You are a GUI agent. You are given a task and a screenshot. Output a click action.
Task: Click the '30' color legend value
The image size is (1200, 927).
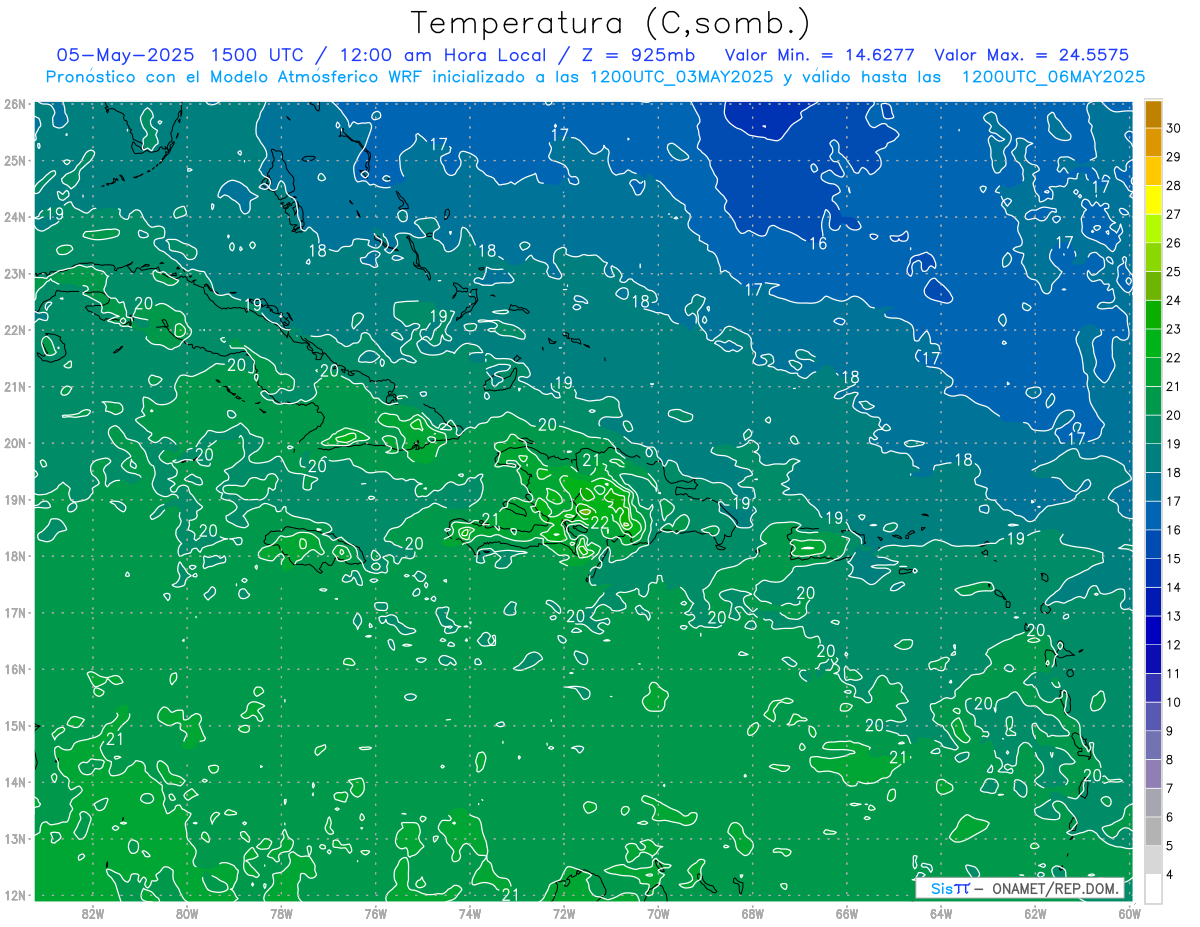1174,129
